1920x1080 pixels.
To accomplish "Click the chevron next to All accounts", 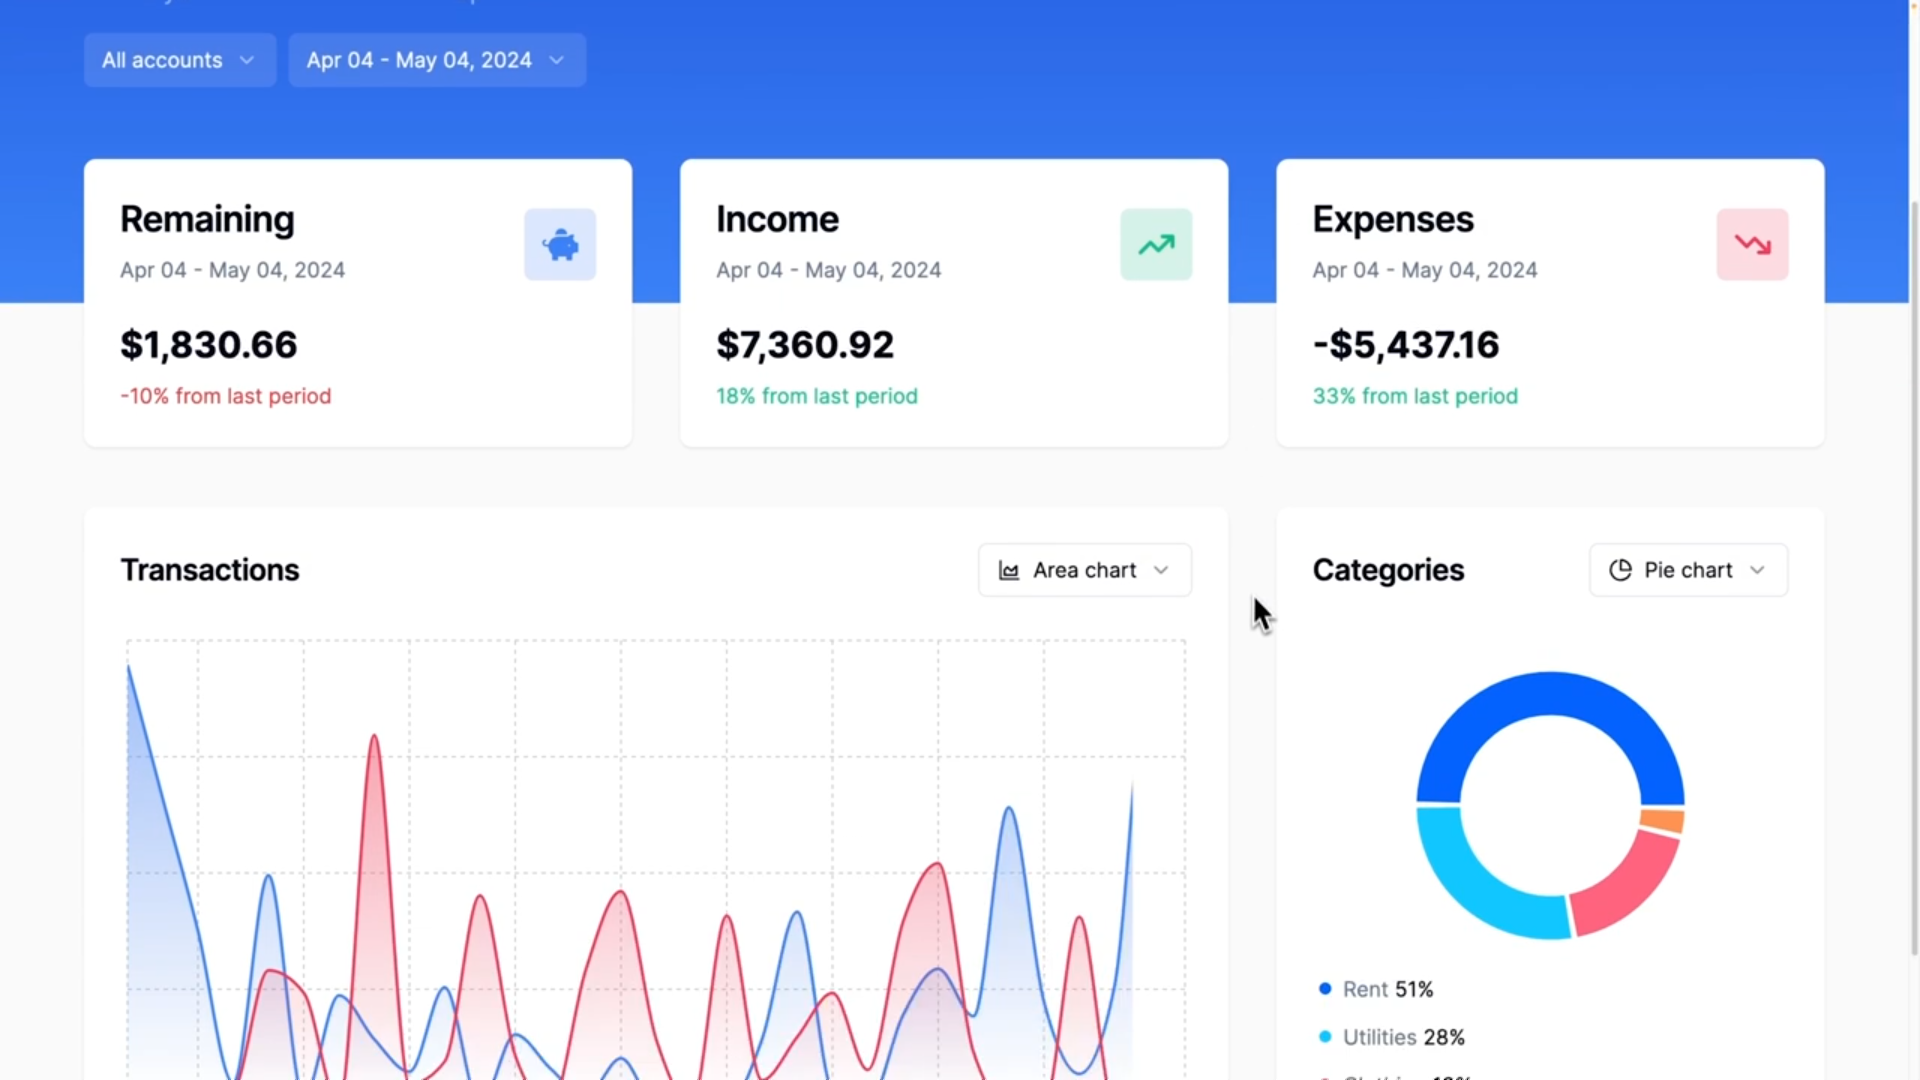I will pos(247,60).
